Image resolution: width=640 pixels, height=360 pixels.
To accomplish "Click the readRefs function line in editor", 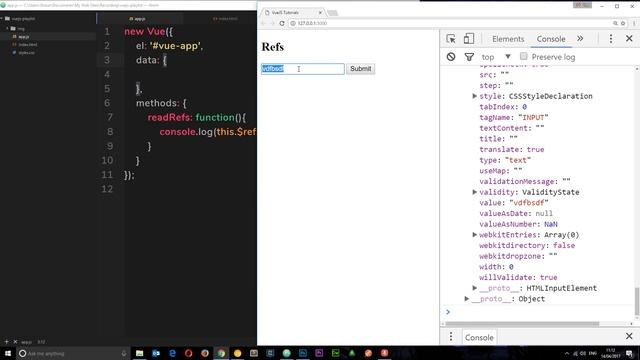I will tap(196, 118).
